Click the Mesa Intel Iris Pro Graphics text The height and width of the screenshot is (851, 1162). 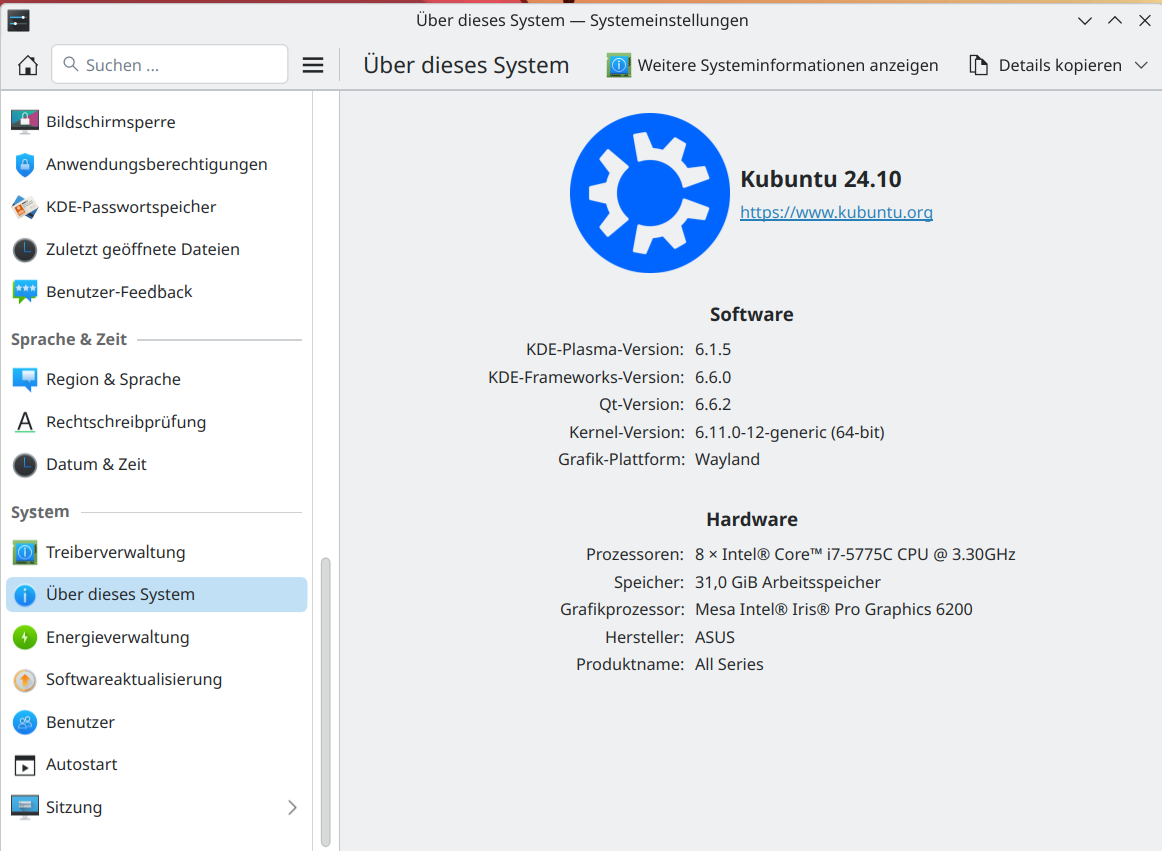point(834,609)
